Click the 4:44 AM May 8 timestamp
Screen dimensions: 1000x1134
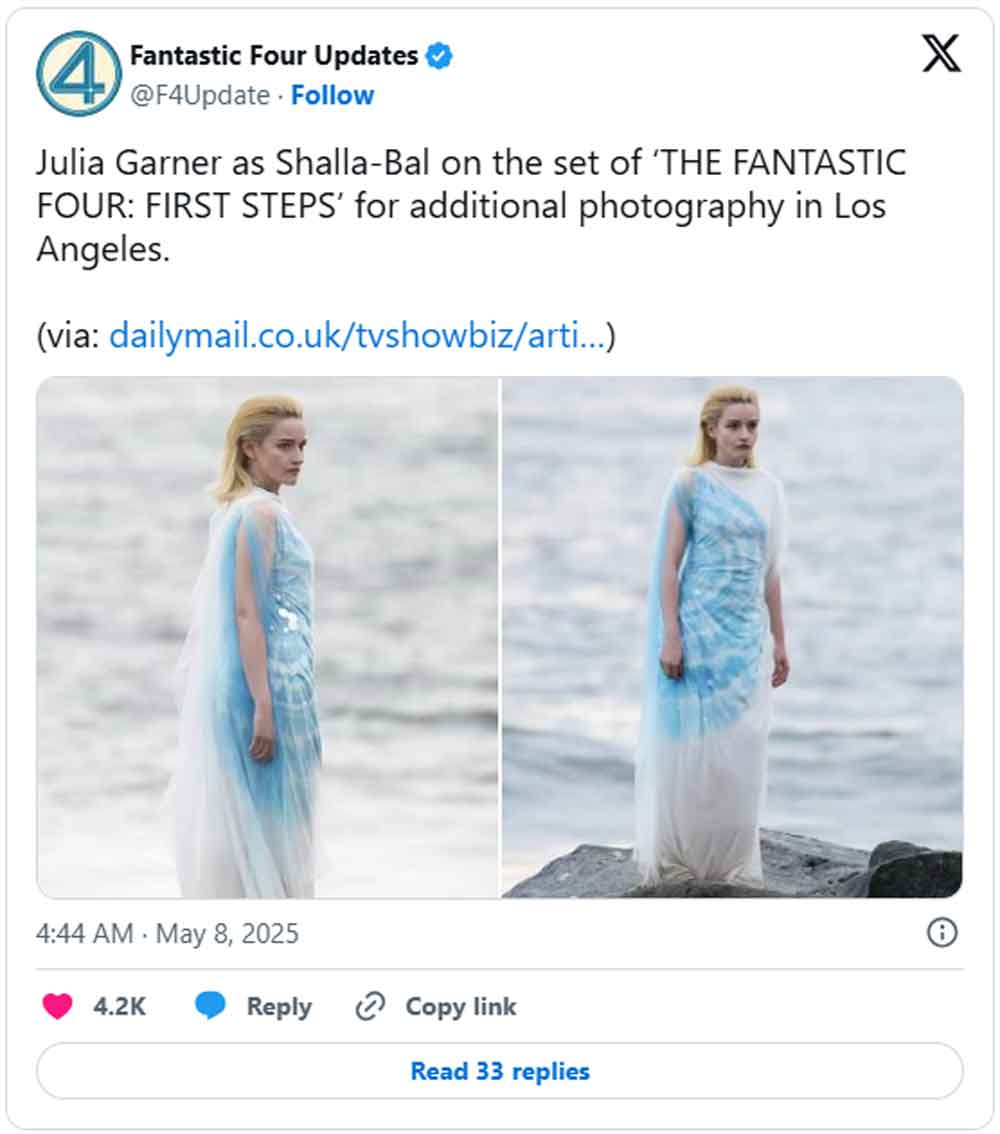coord(168,933)
